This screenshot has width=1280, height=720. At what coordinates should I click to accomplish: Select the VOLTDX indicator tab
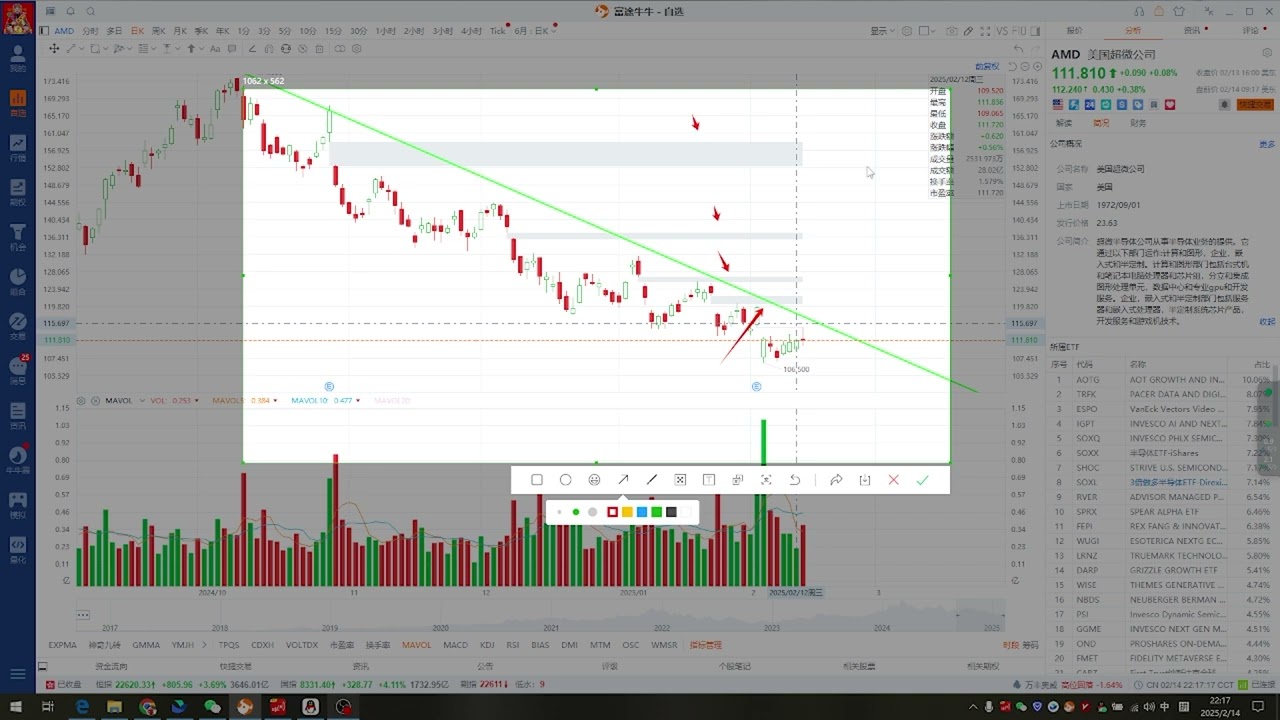(x=302, y=645)
